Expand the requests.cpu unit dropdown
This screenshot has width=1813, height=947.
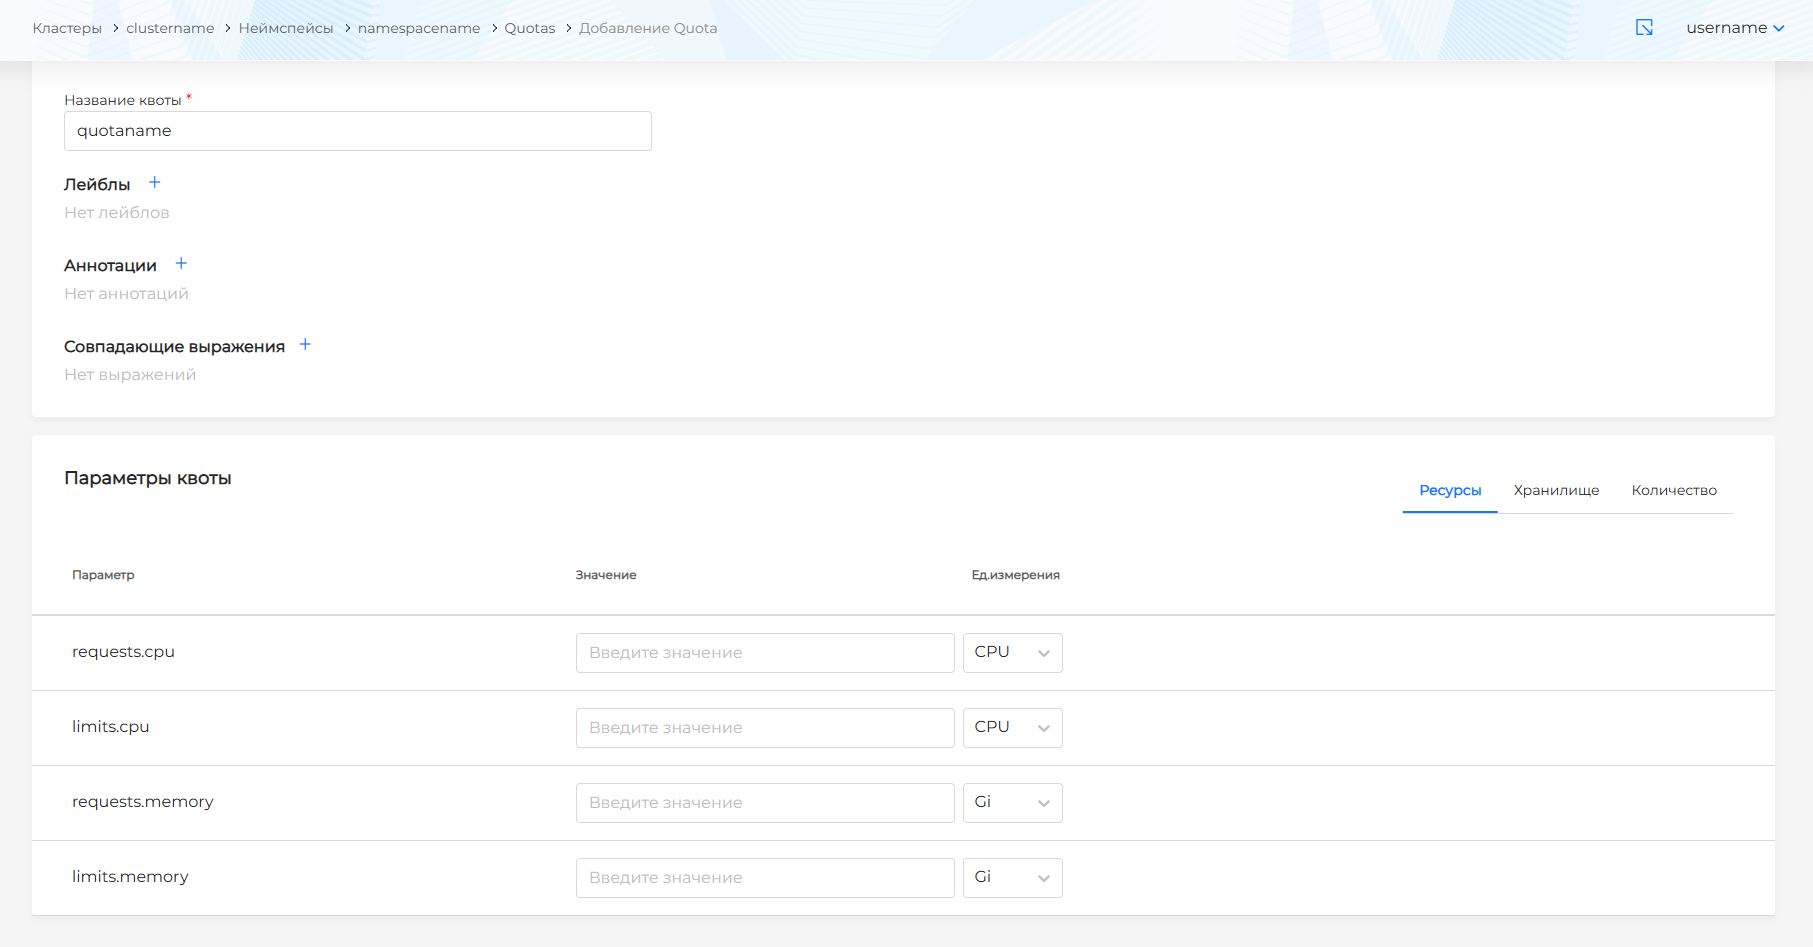(x=1012, y=653)
